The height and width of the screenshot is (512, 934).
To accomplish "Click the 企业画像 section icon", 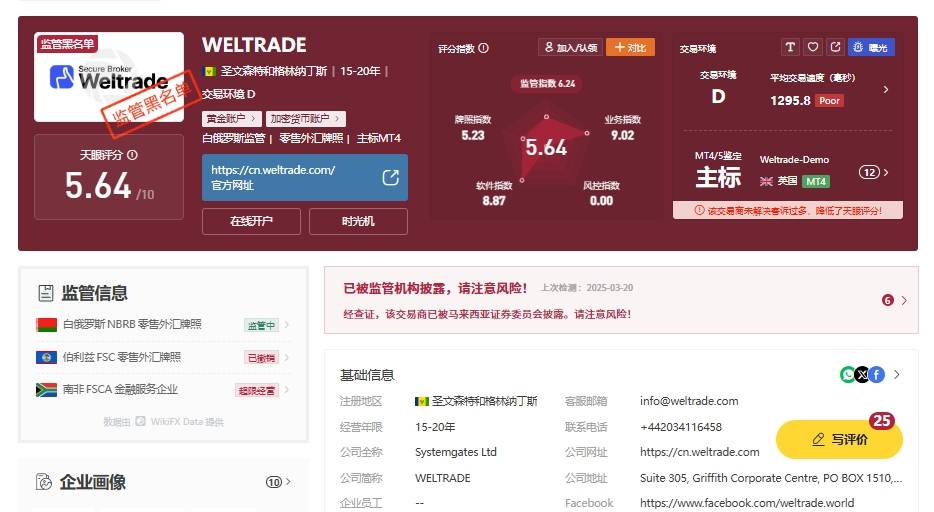I will click(x=44, y=482).
